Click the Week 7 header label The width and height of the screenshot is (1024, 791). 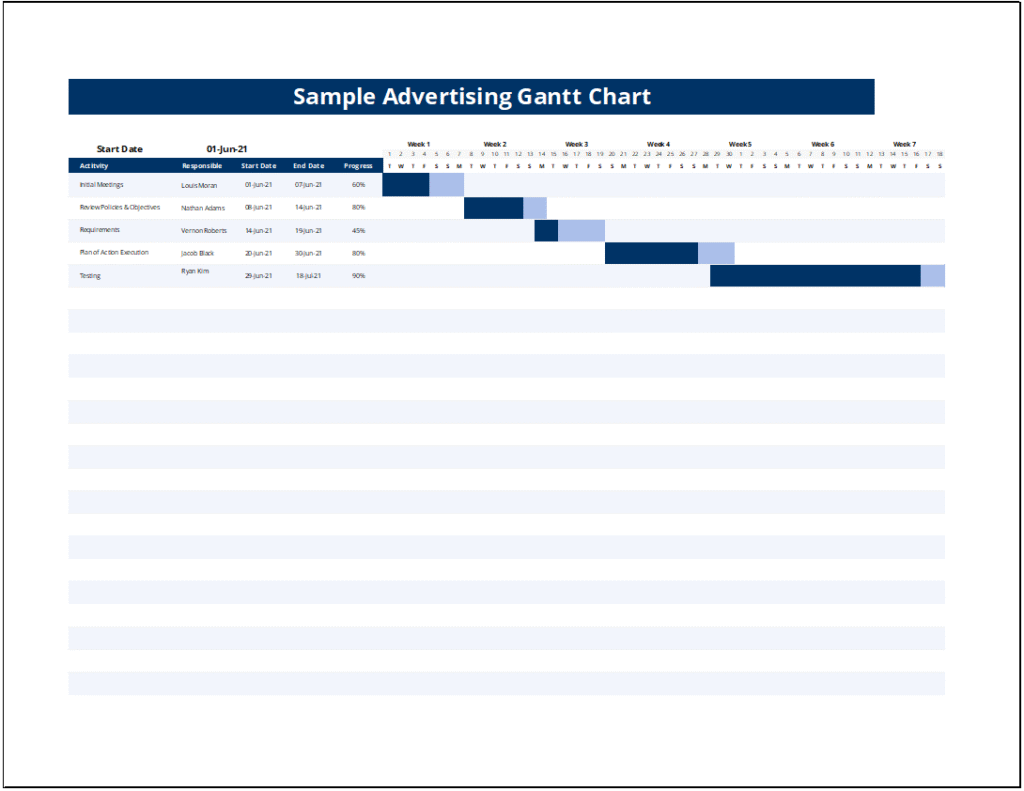(906, 143)
